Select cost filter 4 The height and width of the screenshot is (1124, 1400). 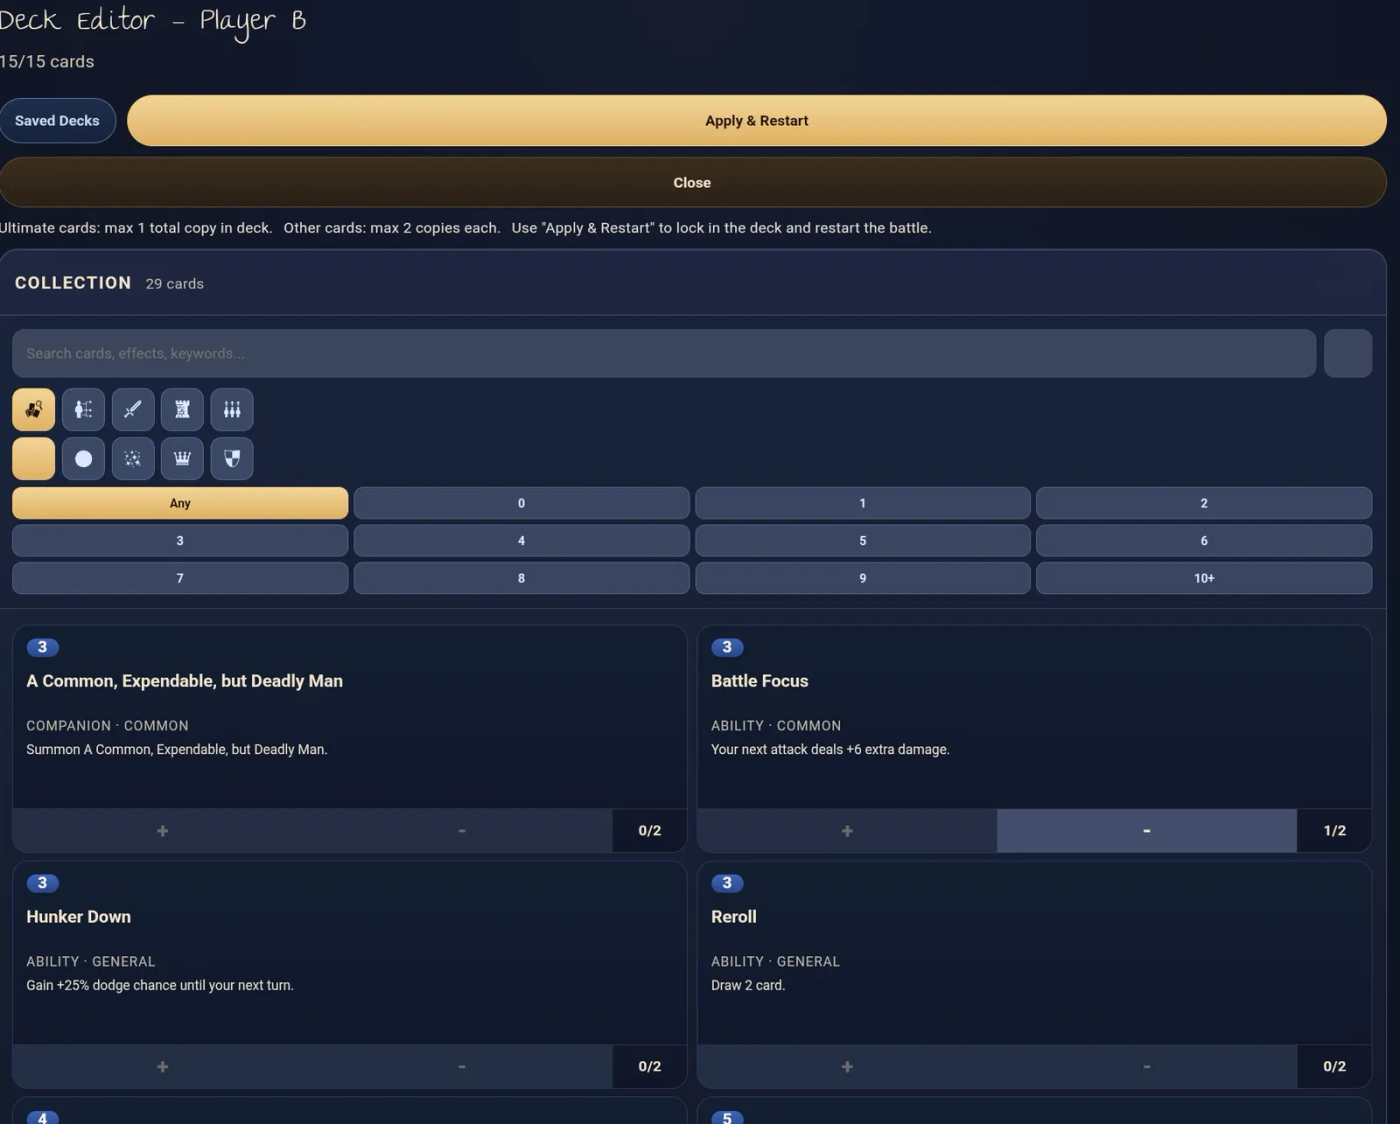pos(521,540)
